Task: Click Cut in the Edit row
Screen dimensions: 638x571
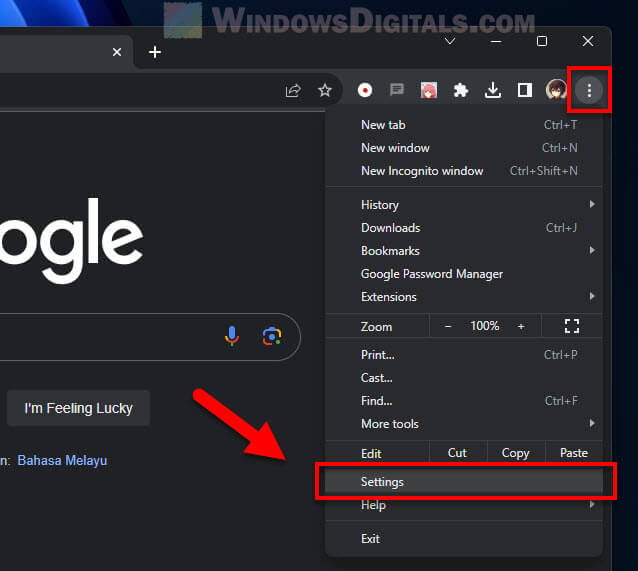Action: pyautogui.click(x=457, y=453)
